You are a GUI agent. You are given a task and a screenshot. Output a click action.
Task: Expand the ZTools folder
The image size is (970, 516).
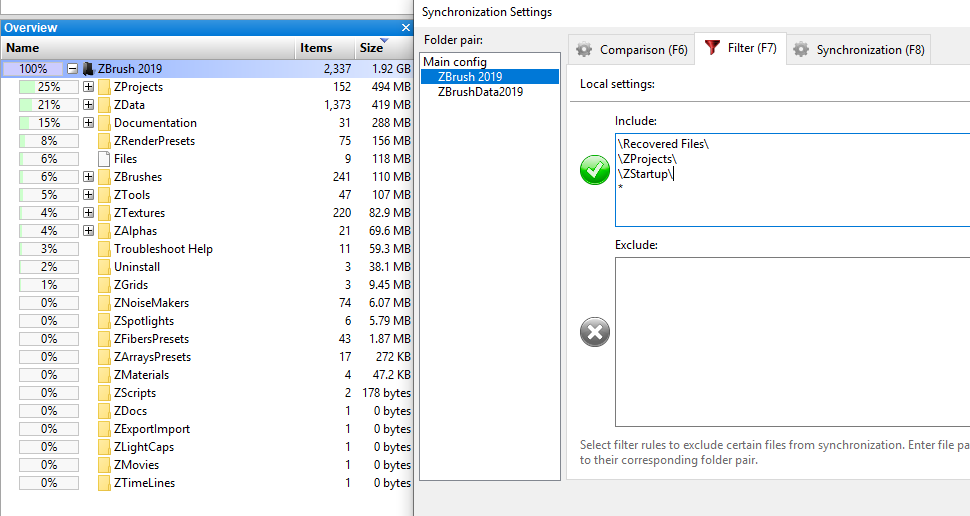click(x=88, y=194)
